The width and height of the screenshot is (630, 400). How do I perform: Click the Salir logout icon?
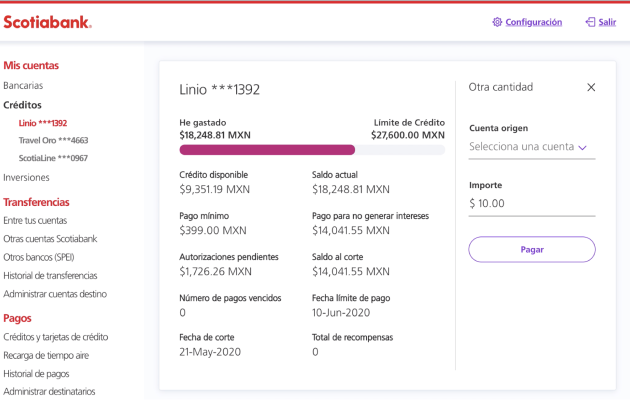[590, 22]
